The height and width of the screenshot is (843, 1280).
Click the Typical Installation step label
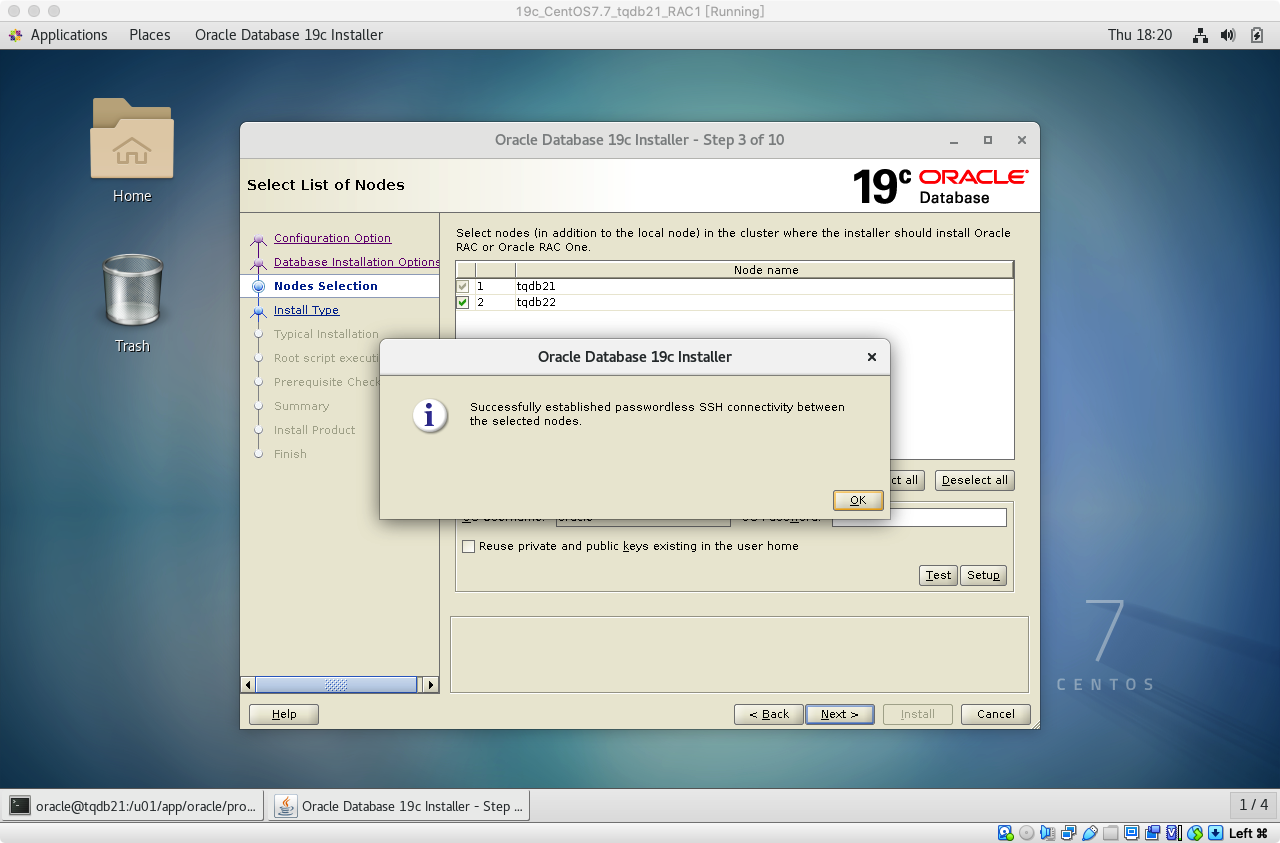(326, 334)
